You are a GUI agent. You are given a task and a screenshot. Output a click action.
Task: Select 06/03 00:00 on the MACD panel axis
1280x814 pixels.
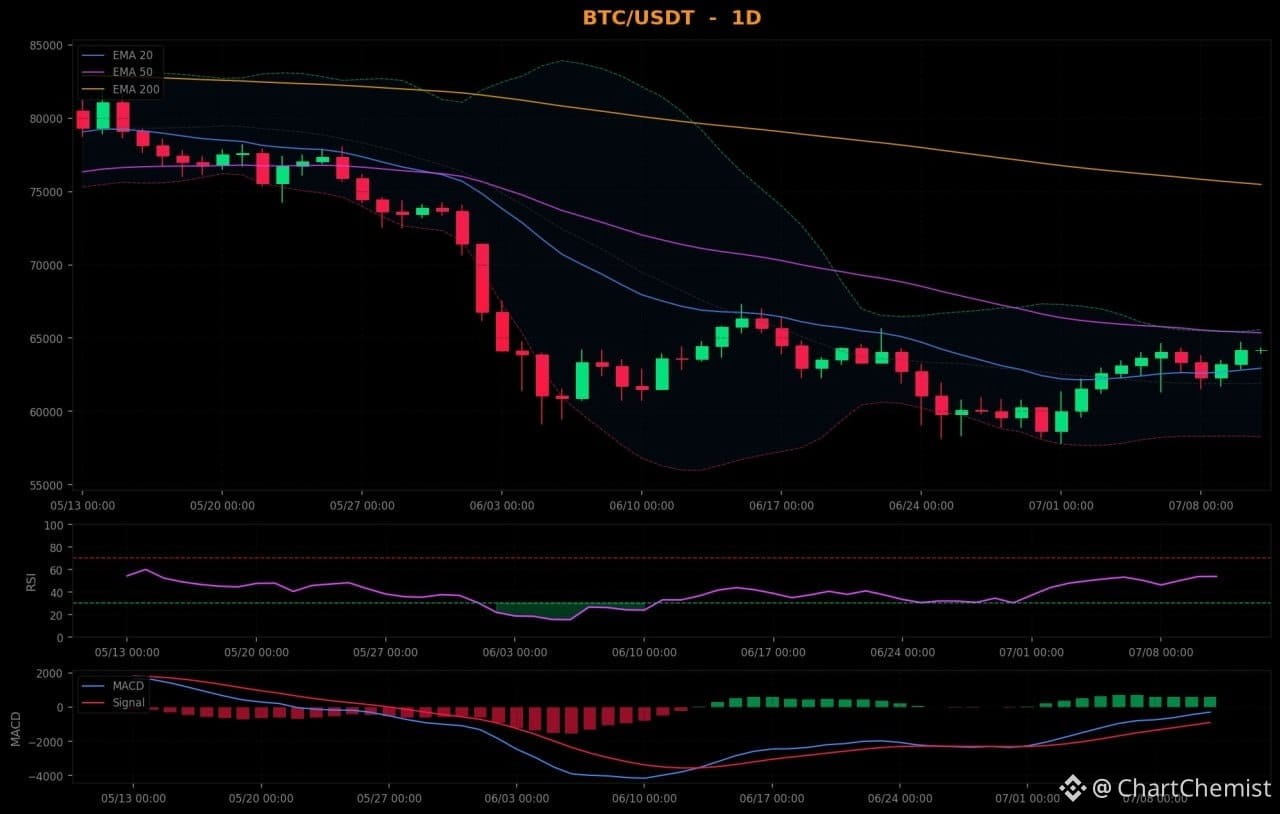pos(515,798)
